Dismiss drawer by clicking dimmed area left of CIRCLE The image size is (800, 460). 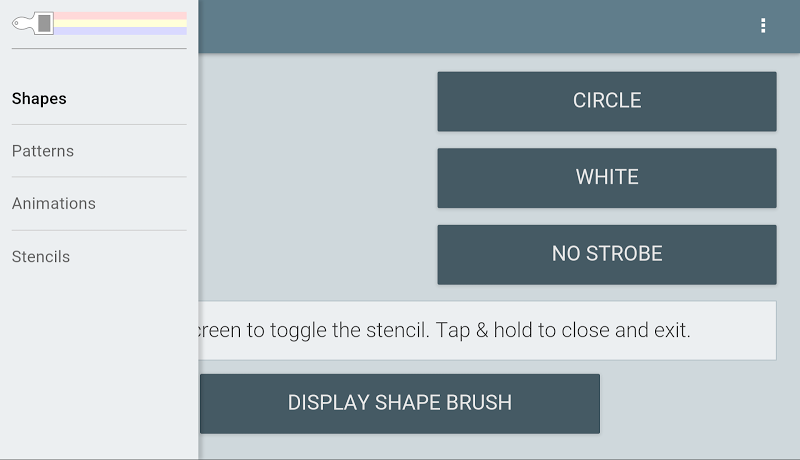pos(317,176)
